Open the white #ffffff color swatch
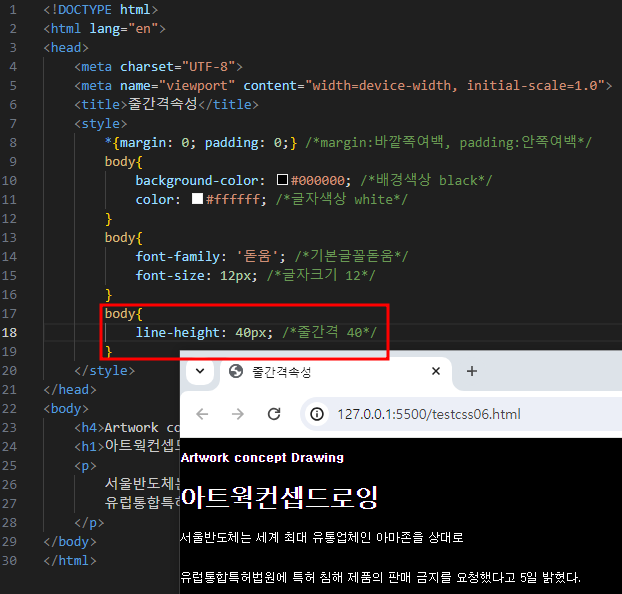Screen dimensions: 622x594 click(x=197, y=199)
